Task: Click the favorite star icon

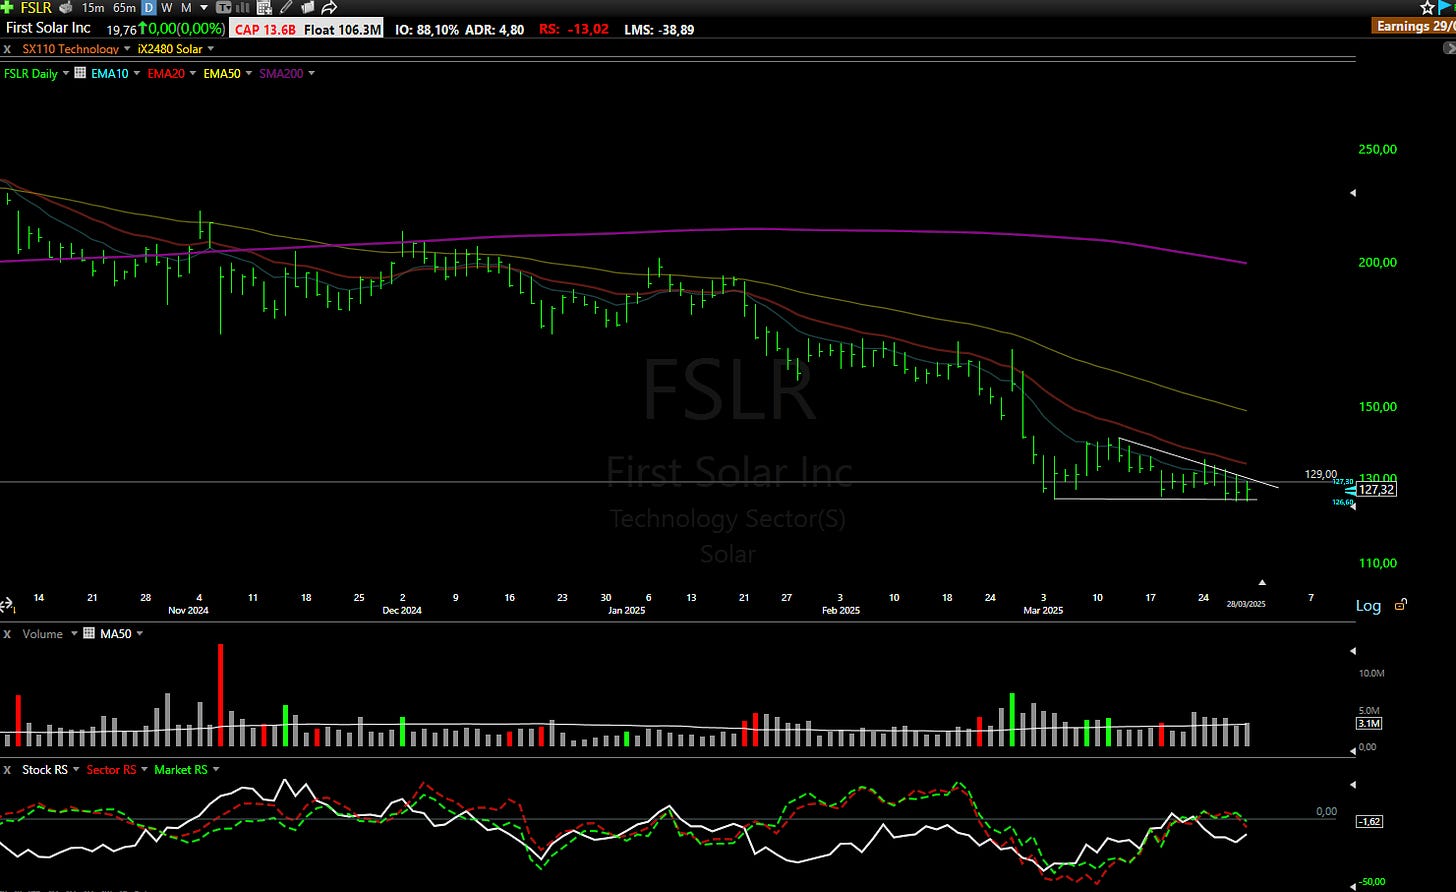Action: click(x=1427, y=7)
